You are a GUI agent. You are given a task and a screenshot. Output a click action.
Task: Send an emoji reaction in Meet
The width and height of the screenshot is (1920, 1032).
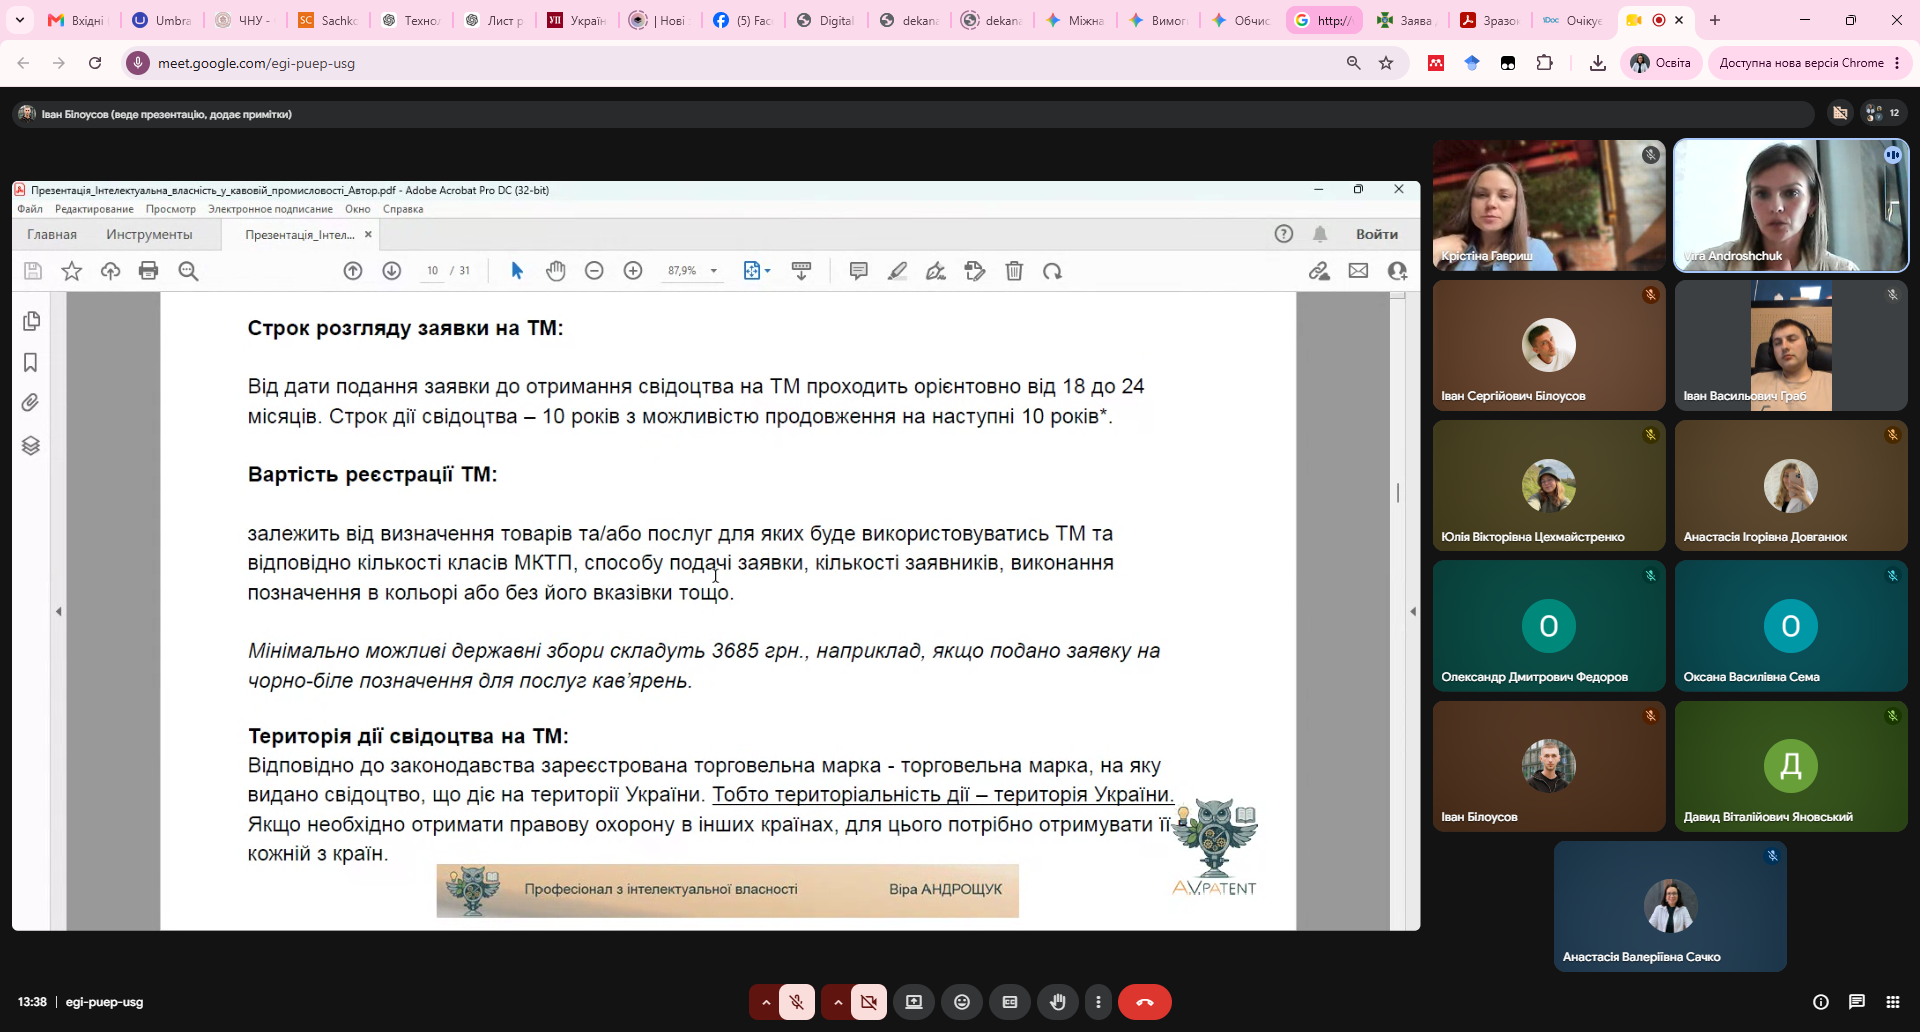click(x=962, y=1002)
